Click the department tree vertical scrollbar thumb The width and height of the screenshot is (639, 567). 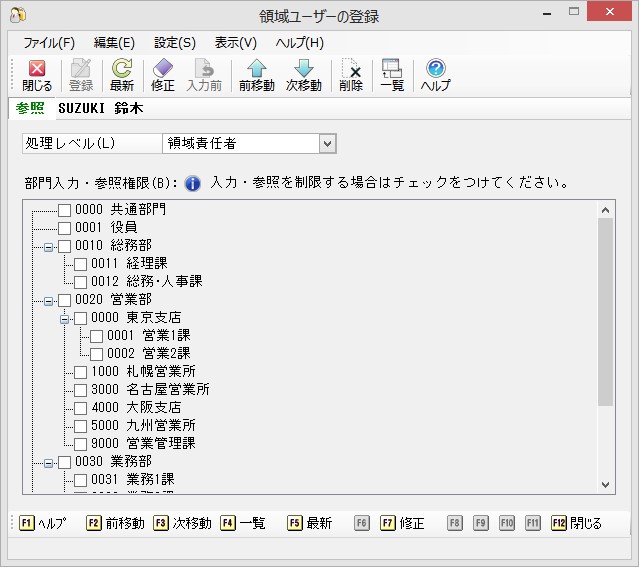click(x=605, y=310)
